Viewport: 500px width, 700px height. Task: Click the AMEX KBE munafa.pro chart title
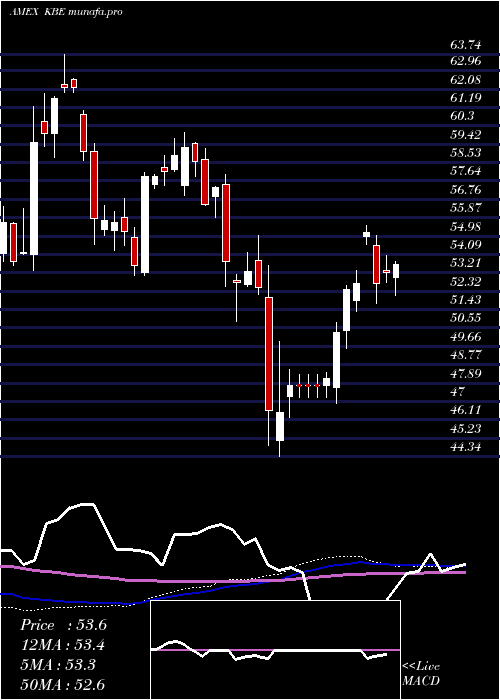tap(66, 12)
